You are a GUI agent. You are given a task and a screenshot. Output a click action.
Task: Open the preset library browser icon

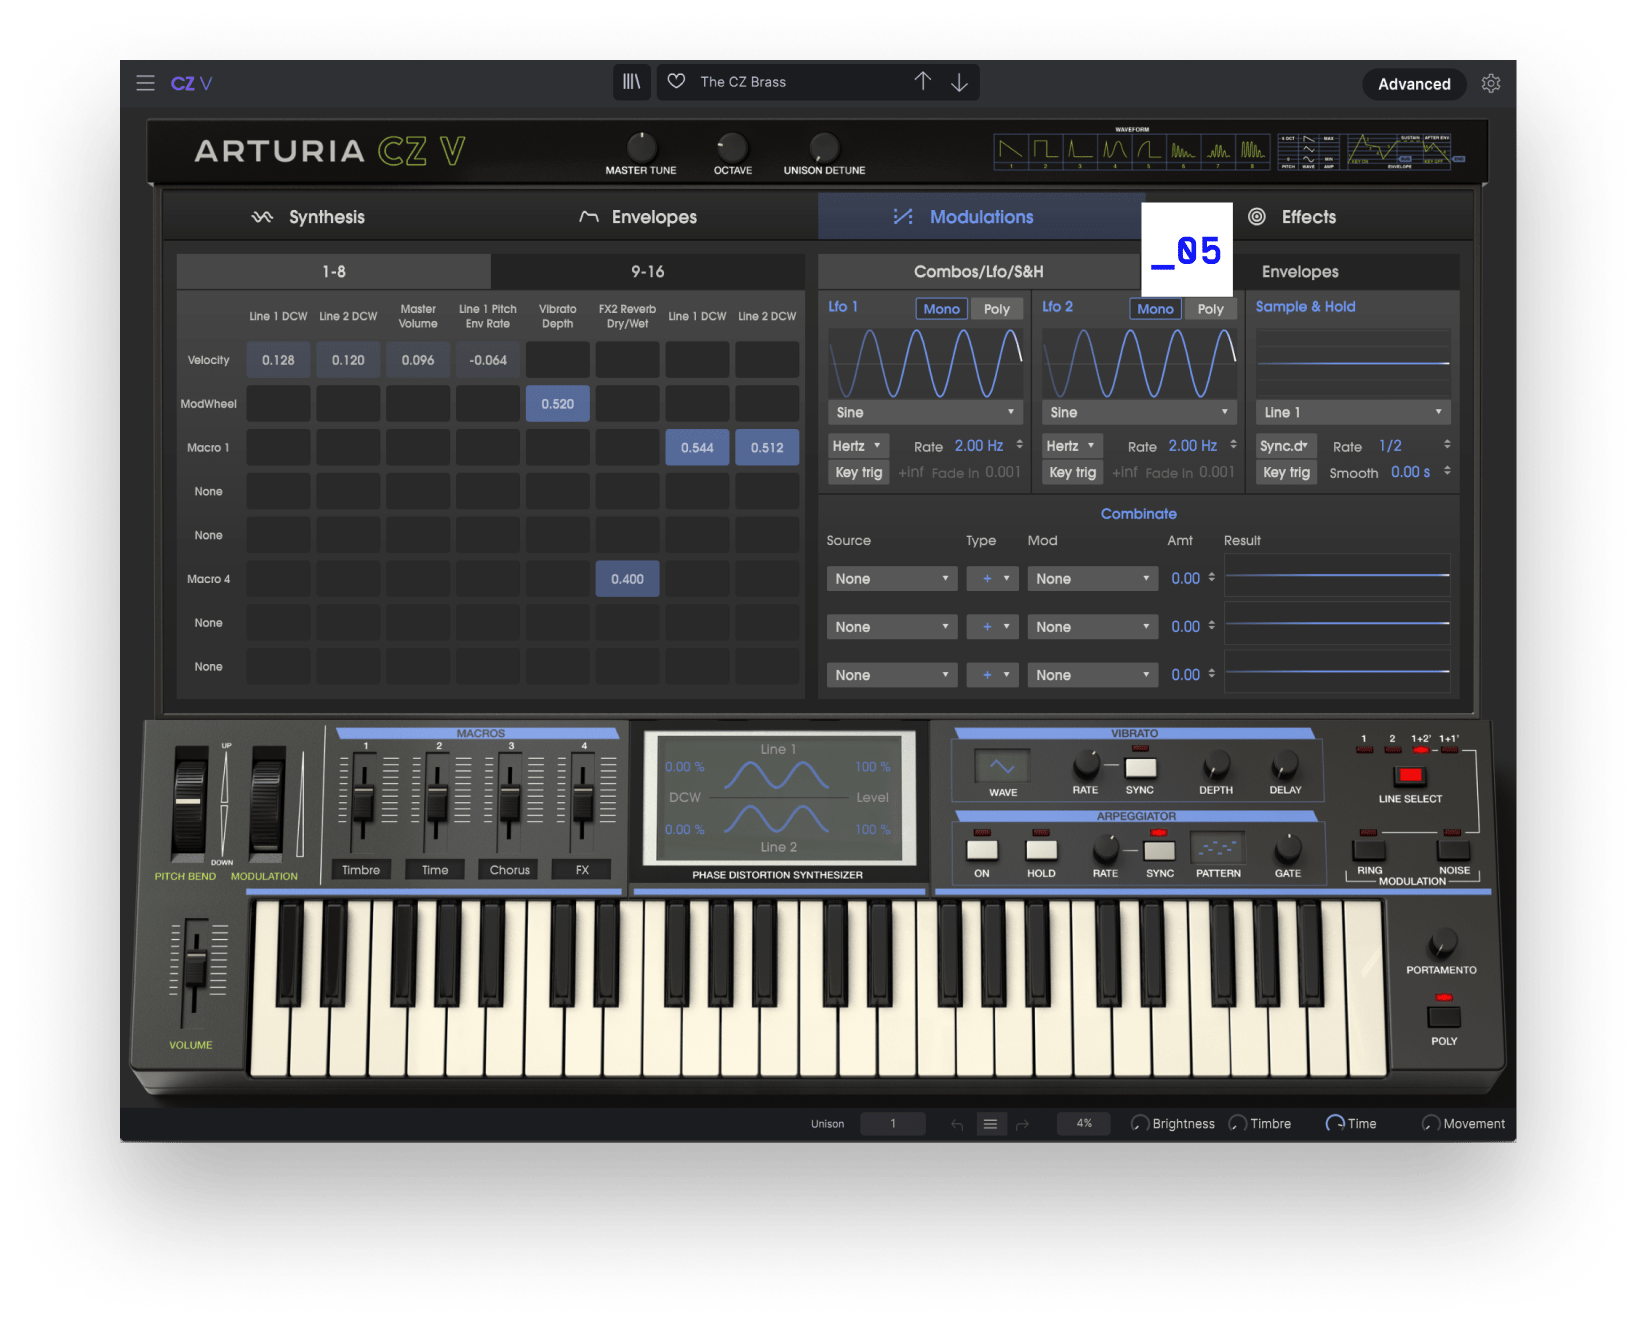(631, 82)
